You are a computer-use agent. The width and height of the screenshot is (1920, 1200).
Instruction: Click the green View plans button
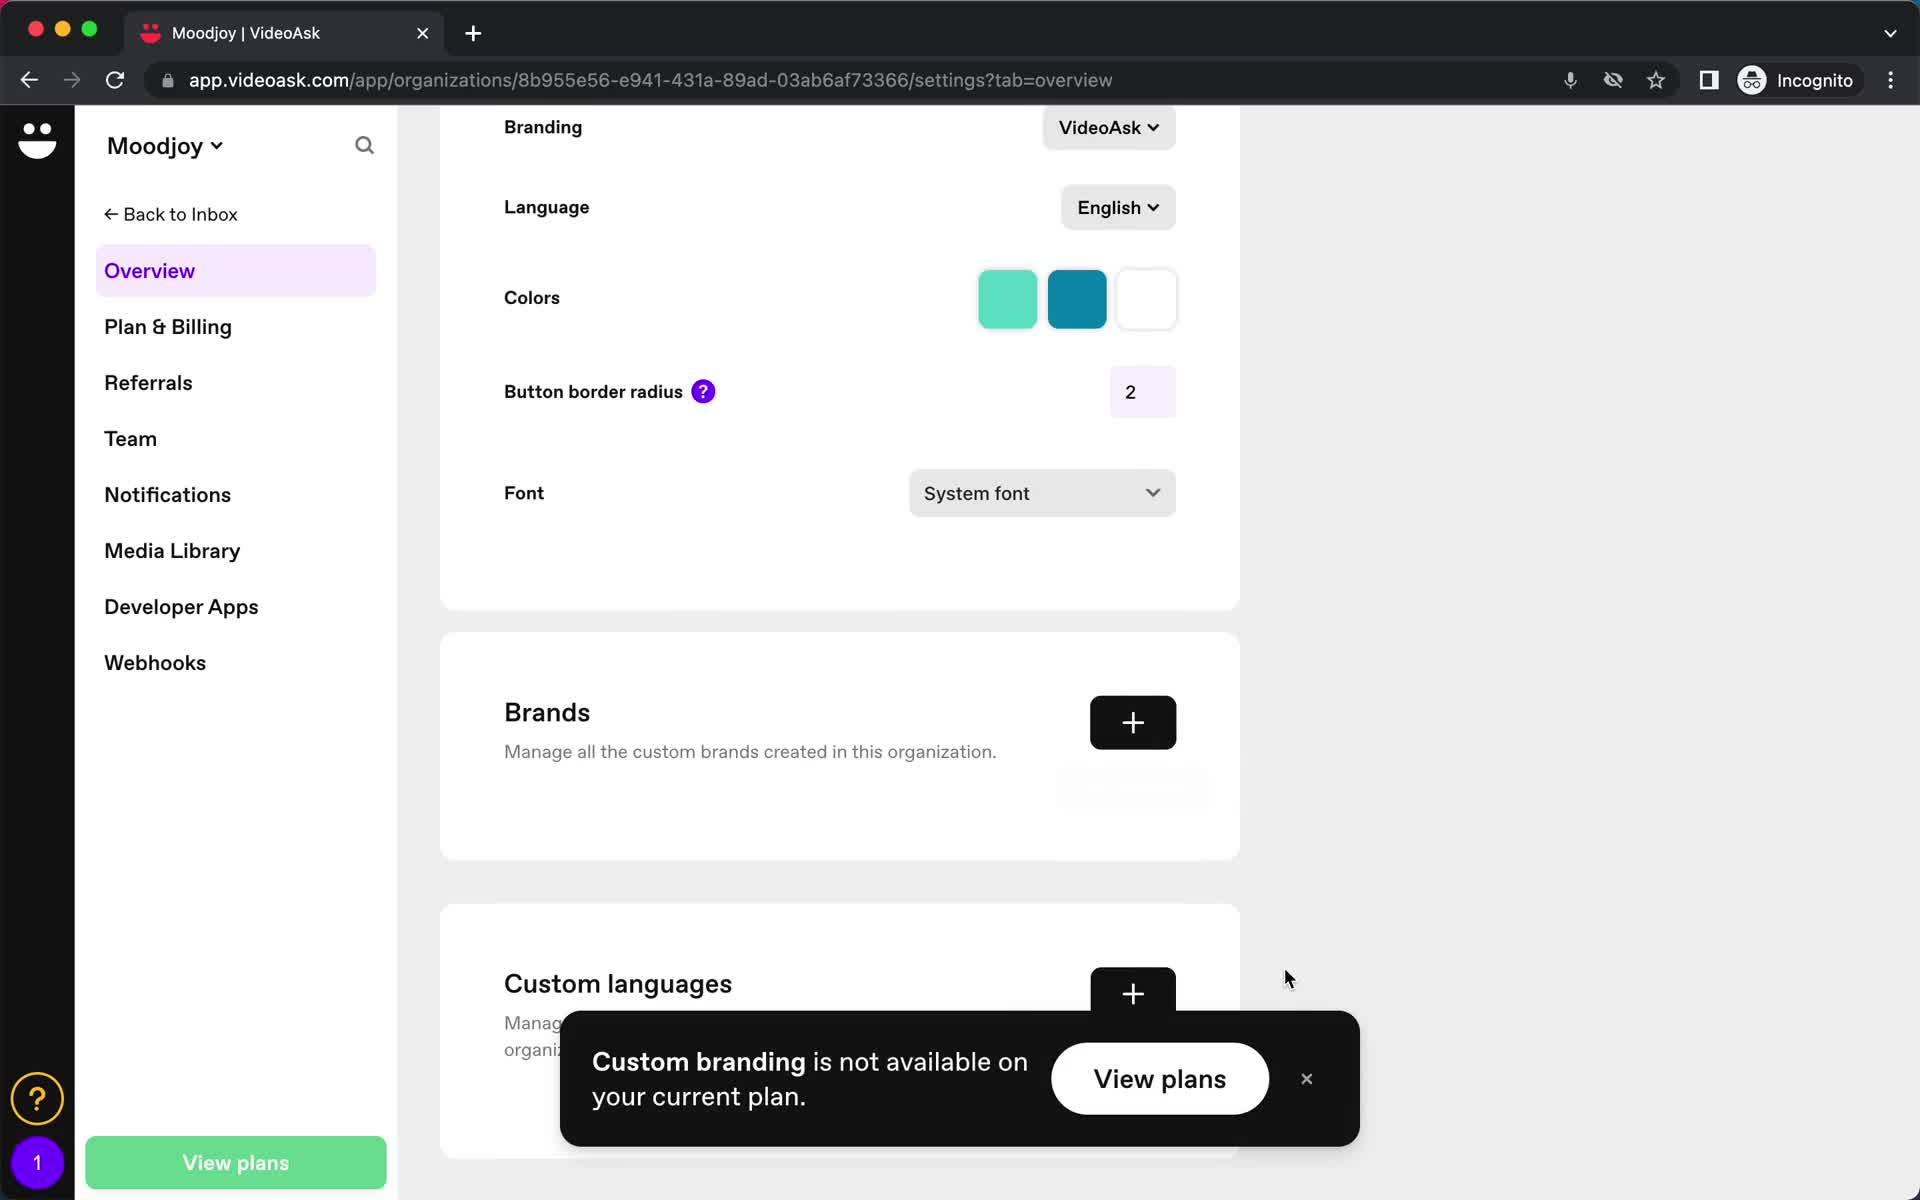point(235,1163)
